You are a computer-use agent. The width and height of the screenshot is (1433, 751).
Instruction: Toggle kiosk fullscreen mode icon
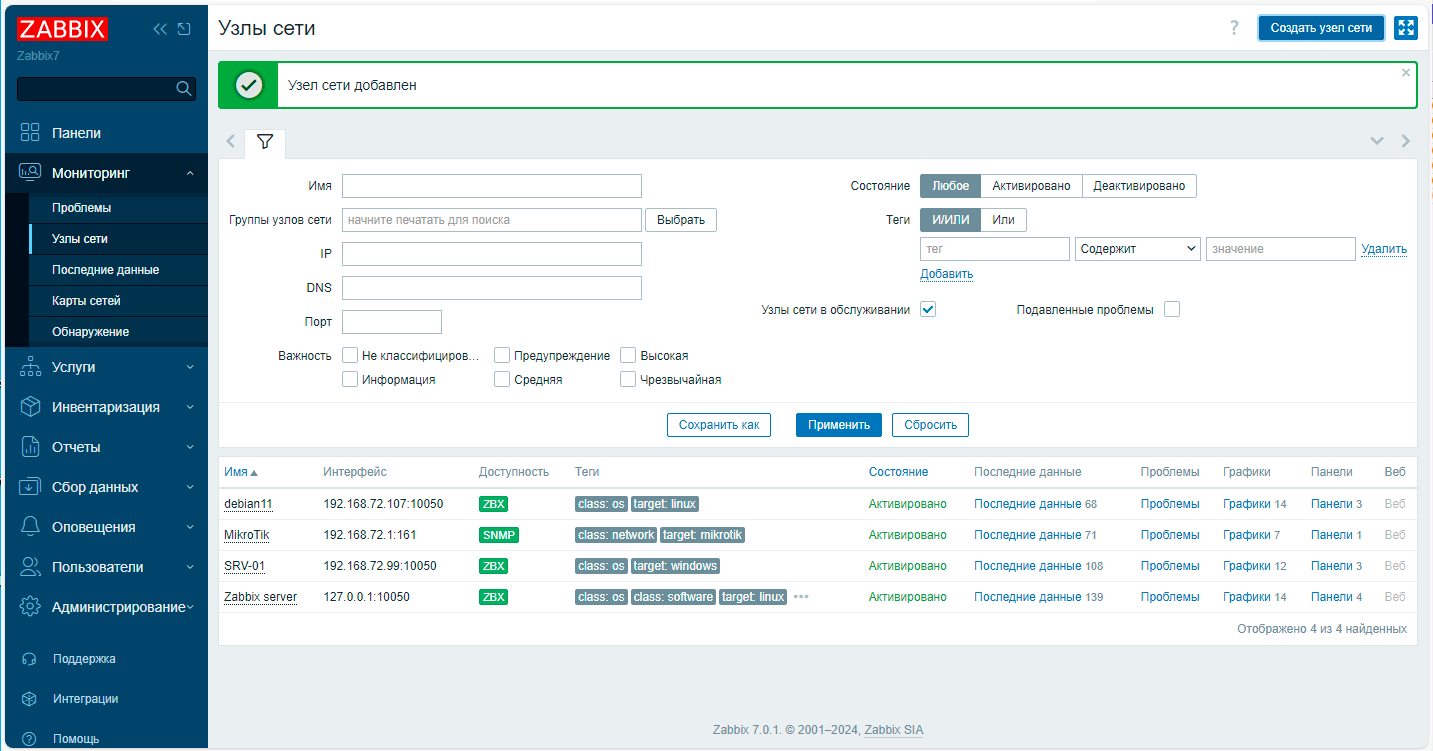click(x=1405, y=28)
